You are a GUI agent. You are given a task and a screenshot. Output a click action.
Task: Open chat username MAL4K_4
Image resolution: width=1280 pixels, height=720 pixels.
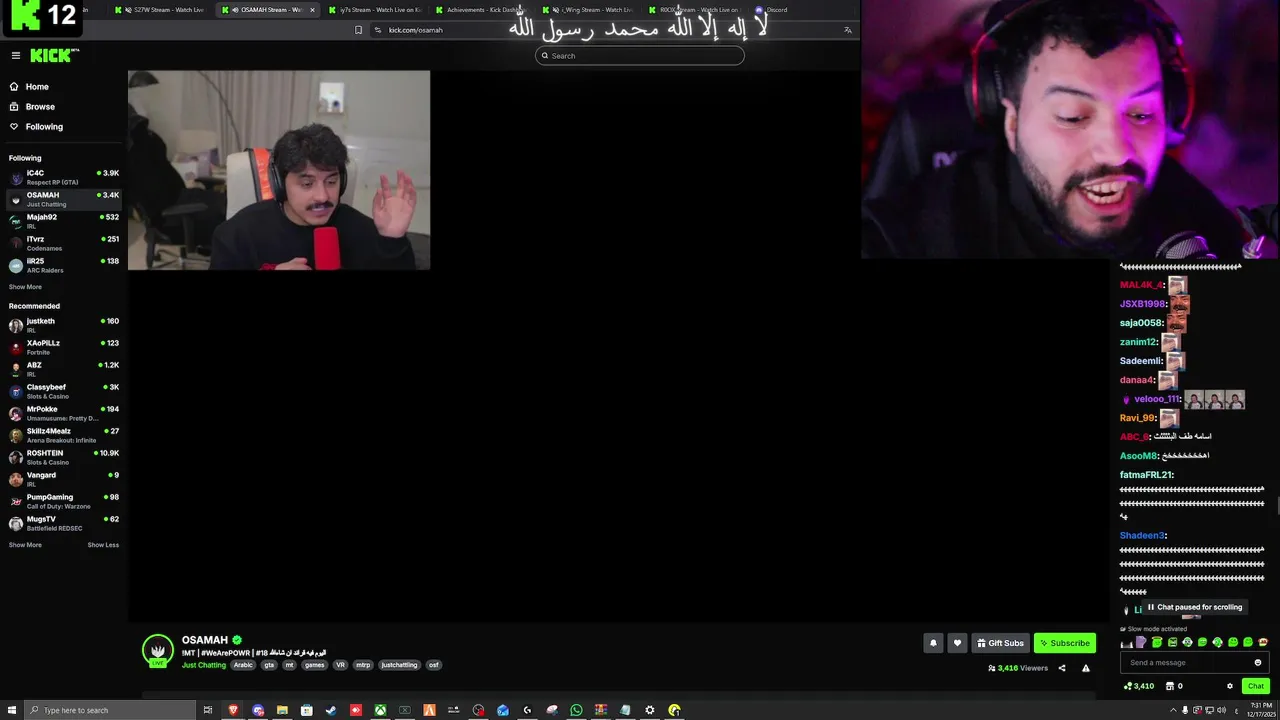pos(1142,285)
